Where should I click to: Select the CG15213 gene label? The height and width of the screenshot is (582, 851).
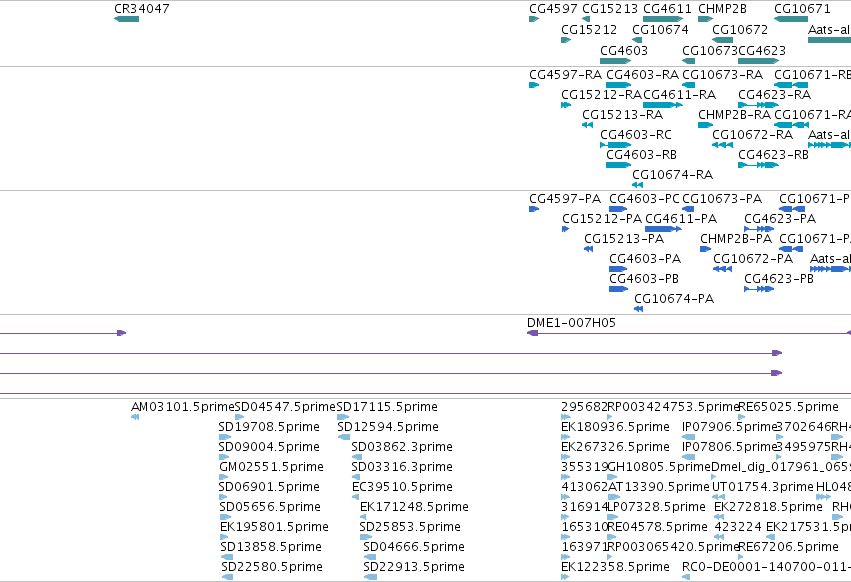609,9
